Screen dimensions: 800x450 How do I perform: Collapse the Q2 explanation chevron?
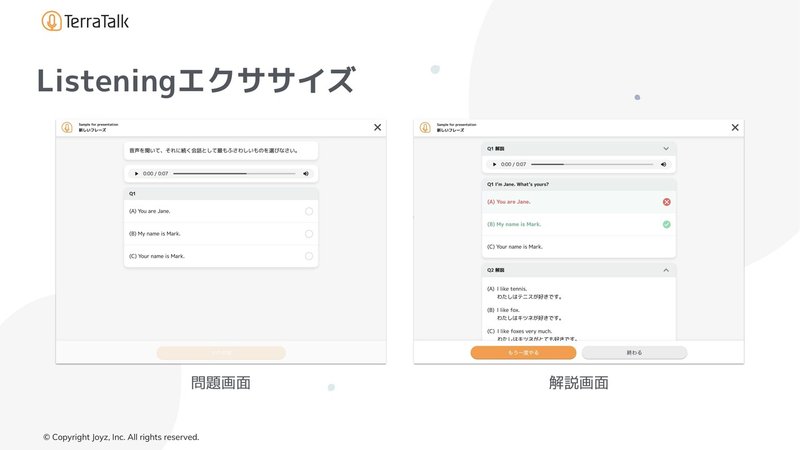click(x=666, y=270)
